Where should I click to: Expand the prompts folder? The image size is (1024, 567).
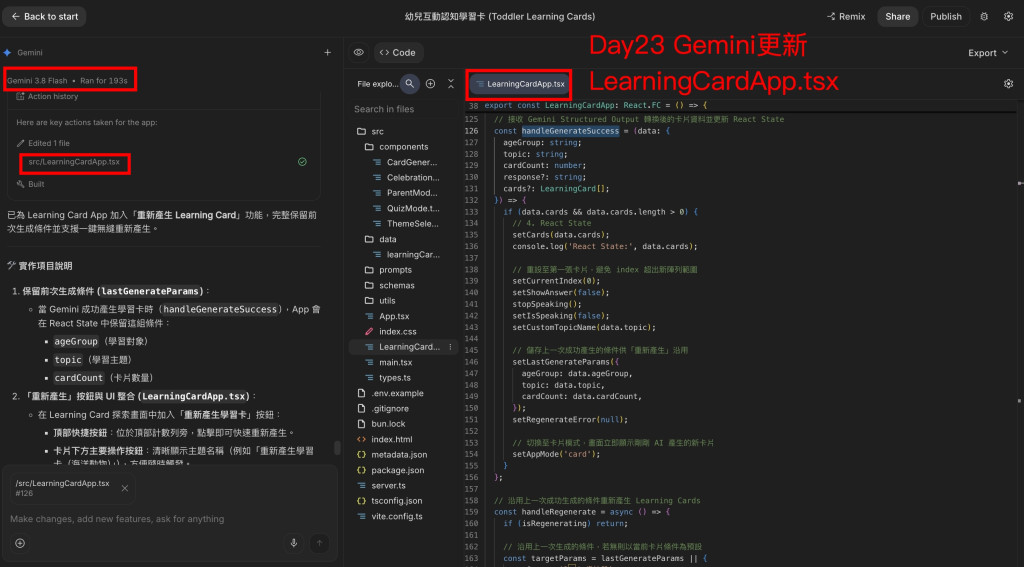[388, 270]
